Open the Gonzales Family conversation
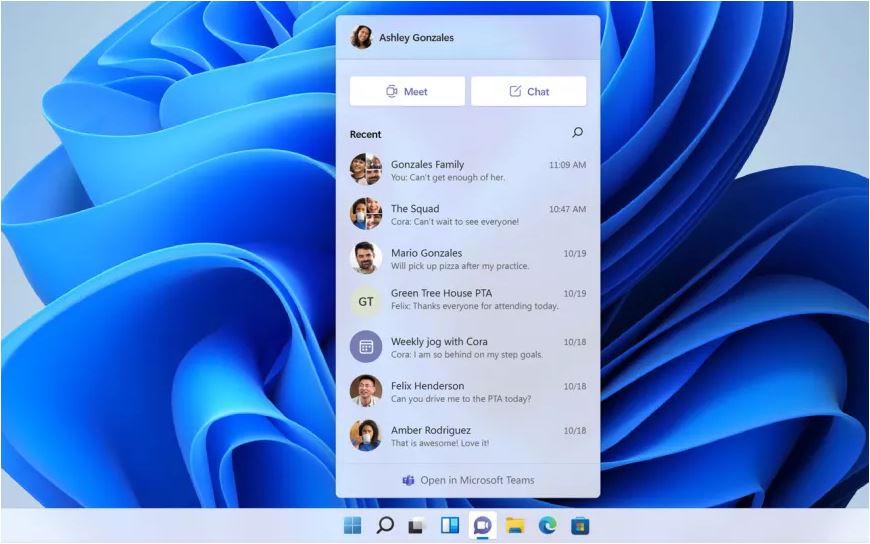 468,170
